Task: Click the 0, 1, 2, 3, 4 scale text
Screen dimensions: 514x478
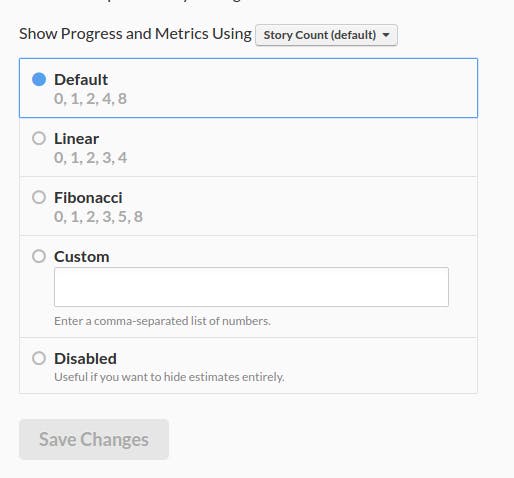Action: [90, 158]
